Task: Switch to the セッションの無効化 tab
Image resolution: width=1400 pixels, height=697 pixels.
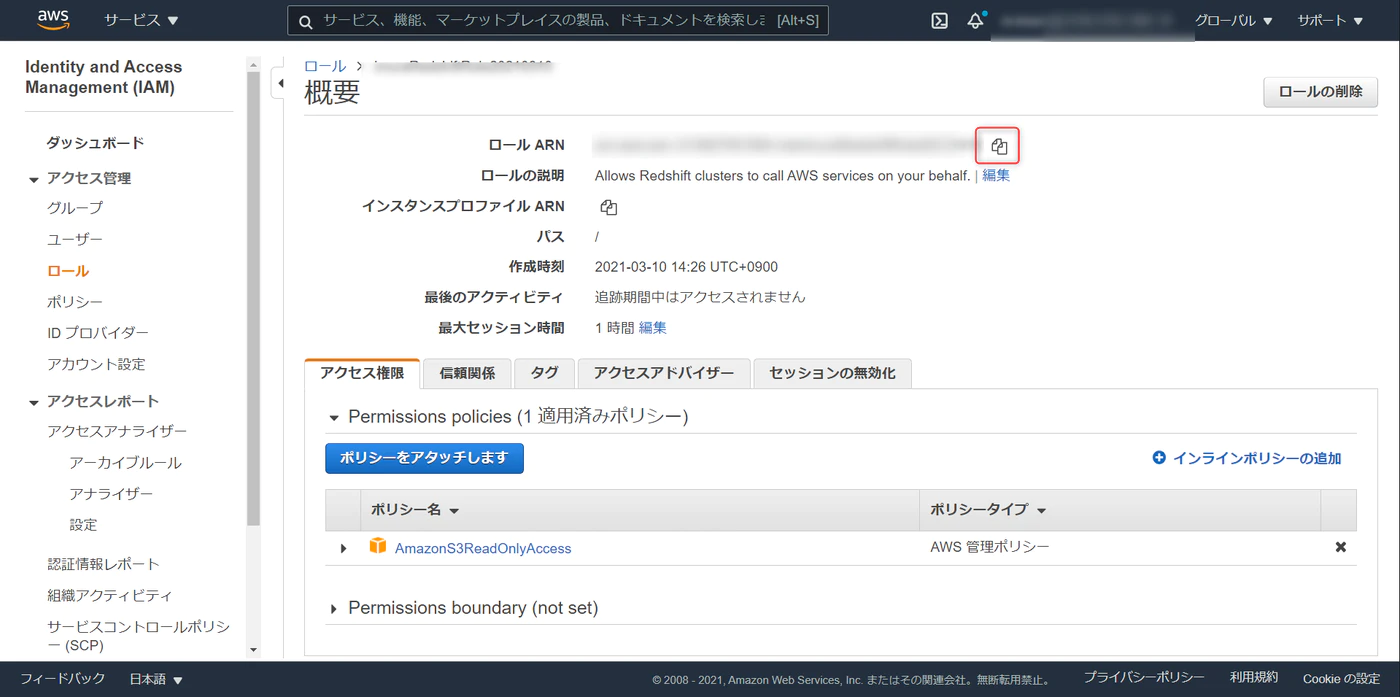Action: coord(832,373)
